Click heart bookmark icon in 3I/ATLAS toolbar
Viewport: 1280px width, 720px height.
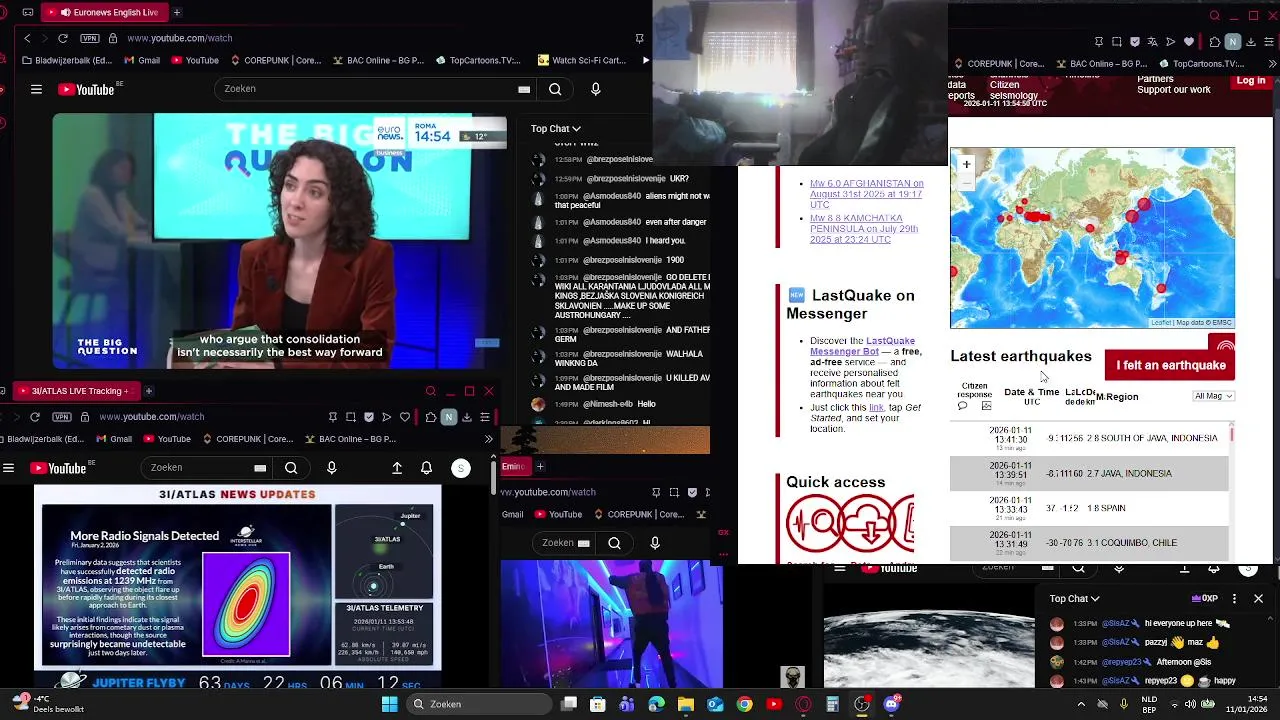pyautogui.click(x=405, y=417)
